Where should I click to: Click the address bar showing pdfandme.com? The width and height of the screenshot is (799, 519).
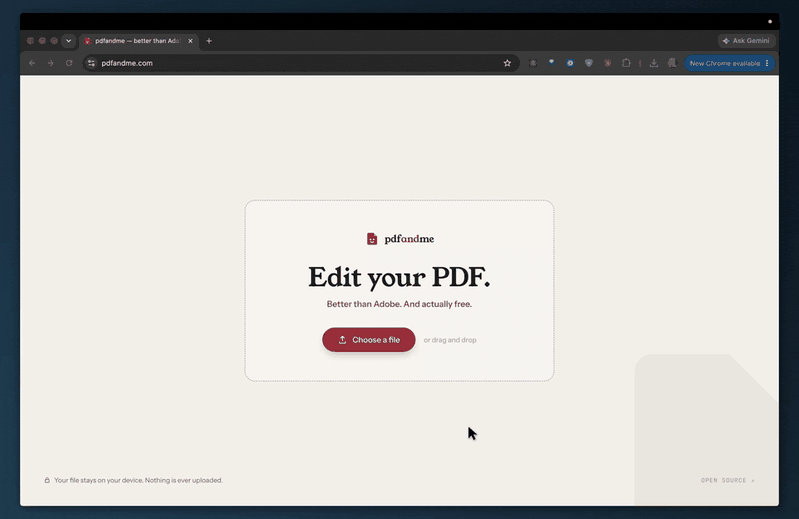tap(301, 63)
